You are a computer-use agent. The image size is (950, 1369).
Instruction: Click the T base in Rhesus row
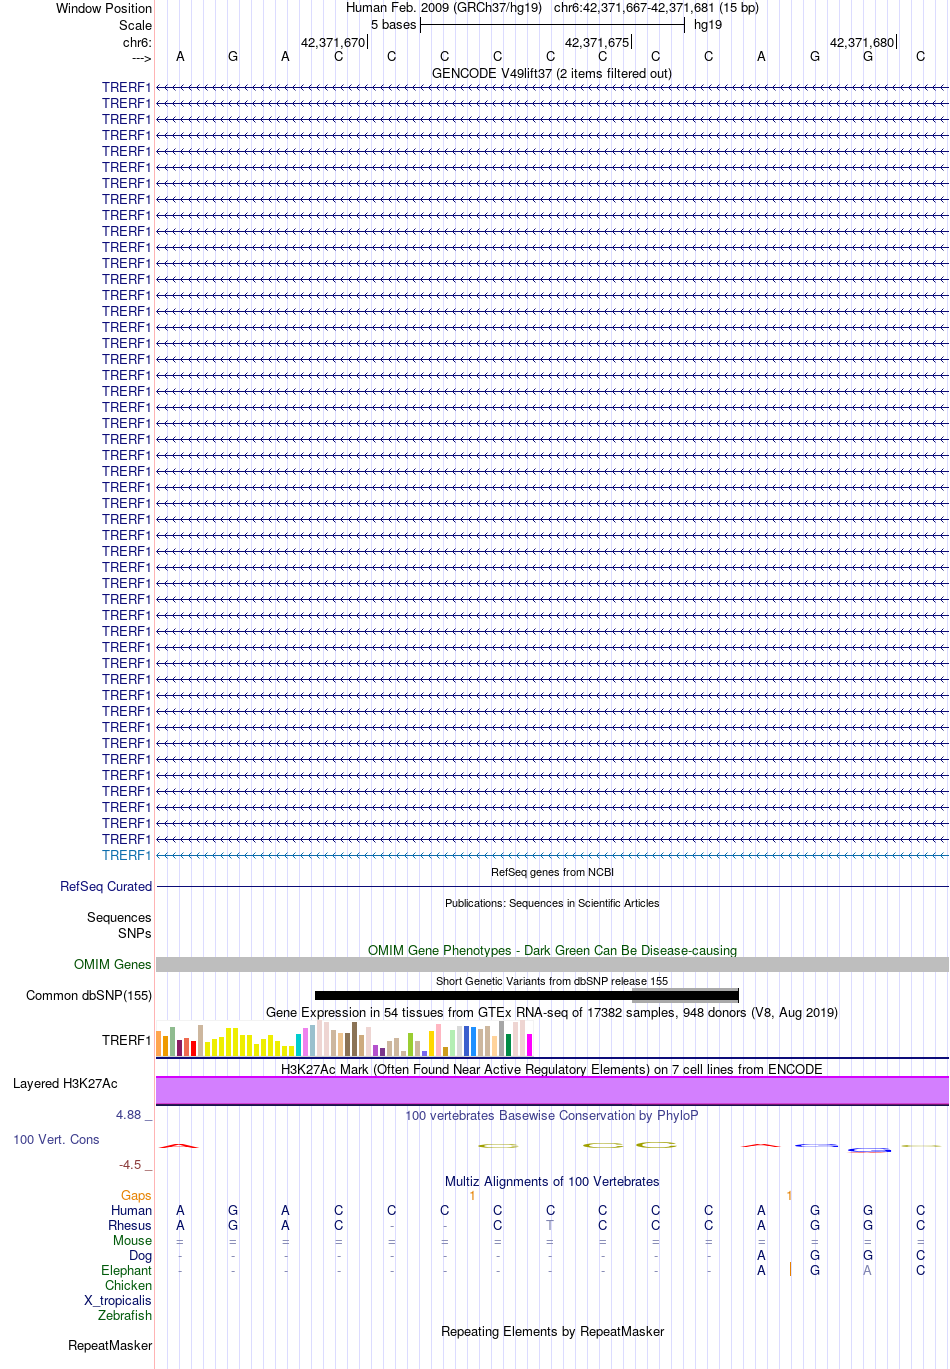[550, 1225]
